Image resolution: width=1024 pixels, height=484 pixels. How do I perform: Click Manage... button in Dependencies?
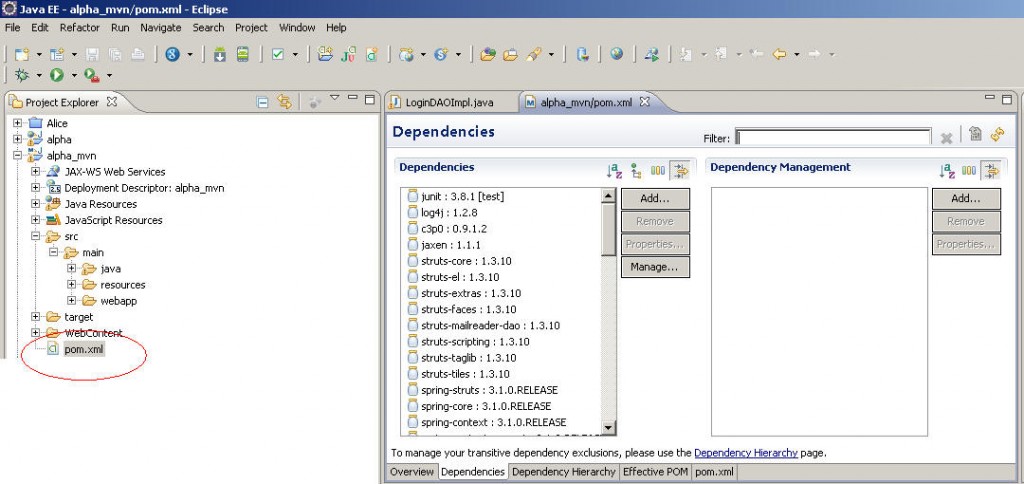click(x=654, y=266)
